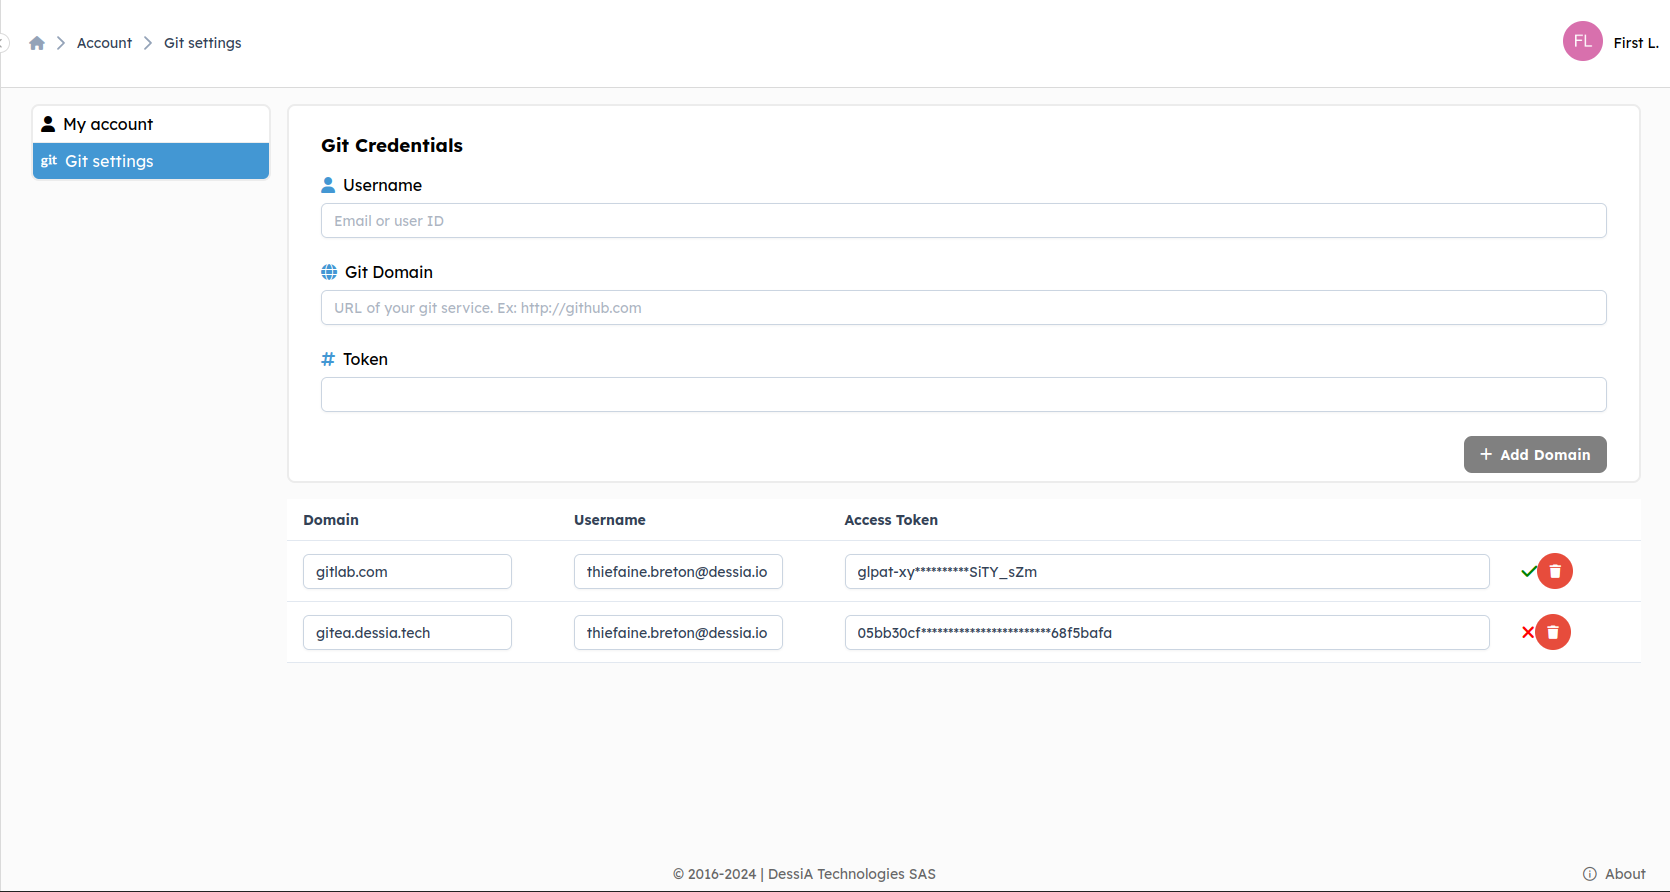
Task: Focus the Username email input field
Action: click(963, 221)
